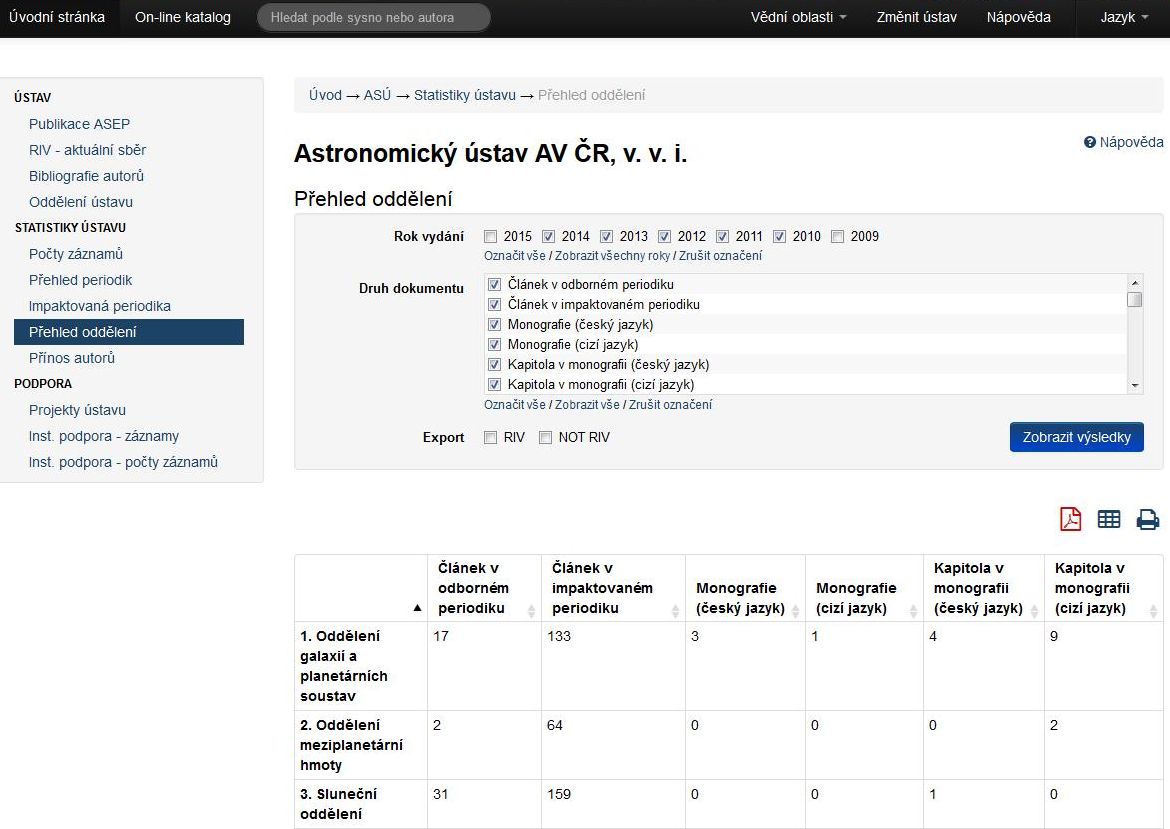This screenshot has width=1170, height=829.
Task: Click the Zobrazit výsledky button
Action: point(1077,437)
